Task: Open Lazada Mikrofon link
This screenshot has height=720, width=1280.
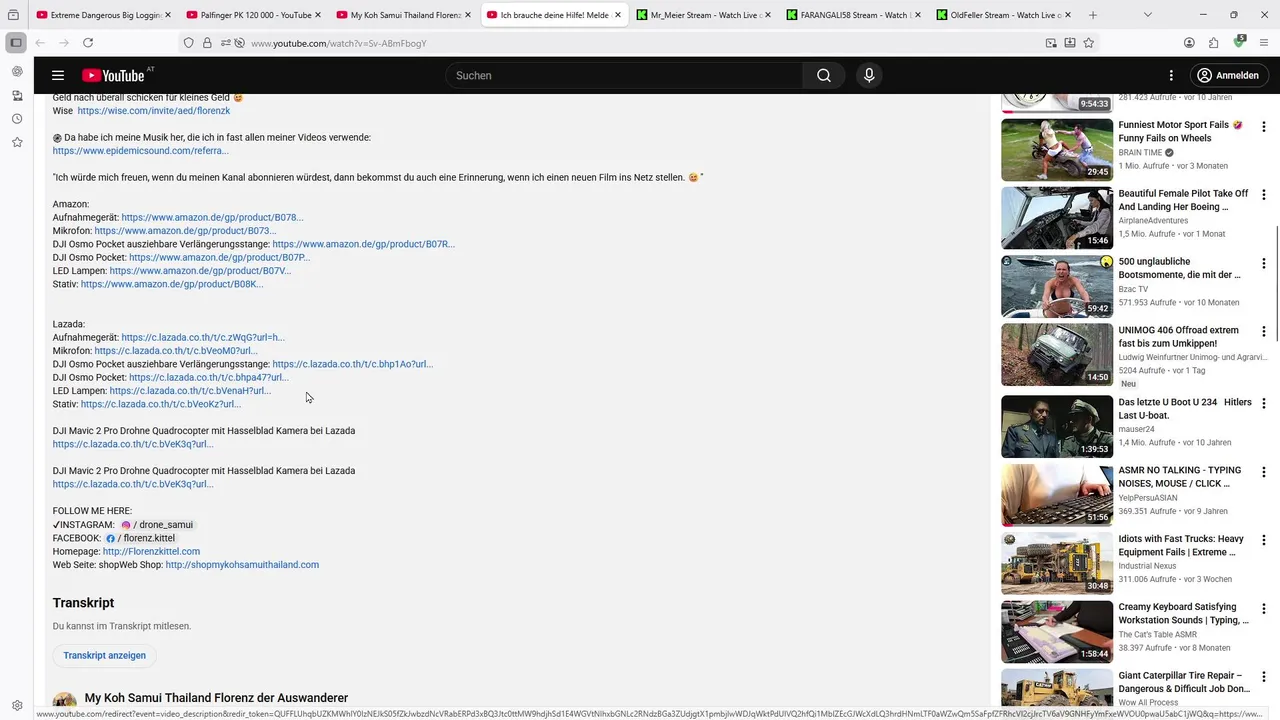Action: (x=176, y=351)
